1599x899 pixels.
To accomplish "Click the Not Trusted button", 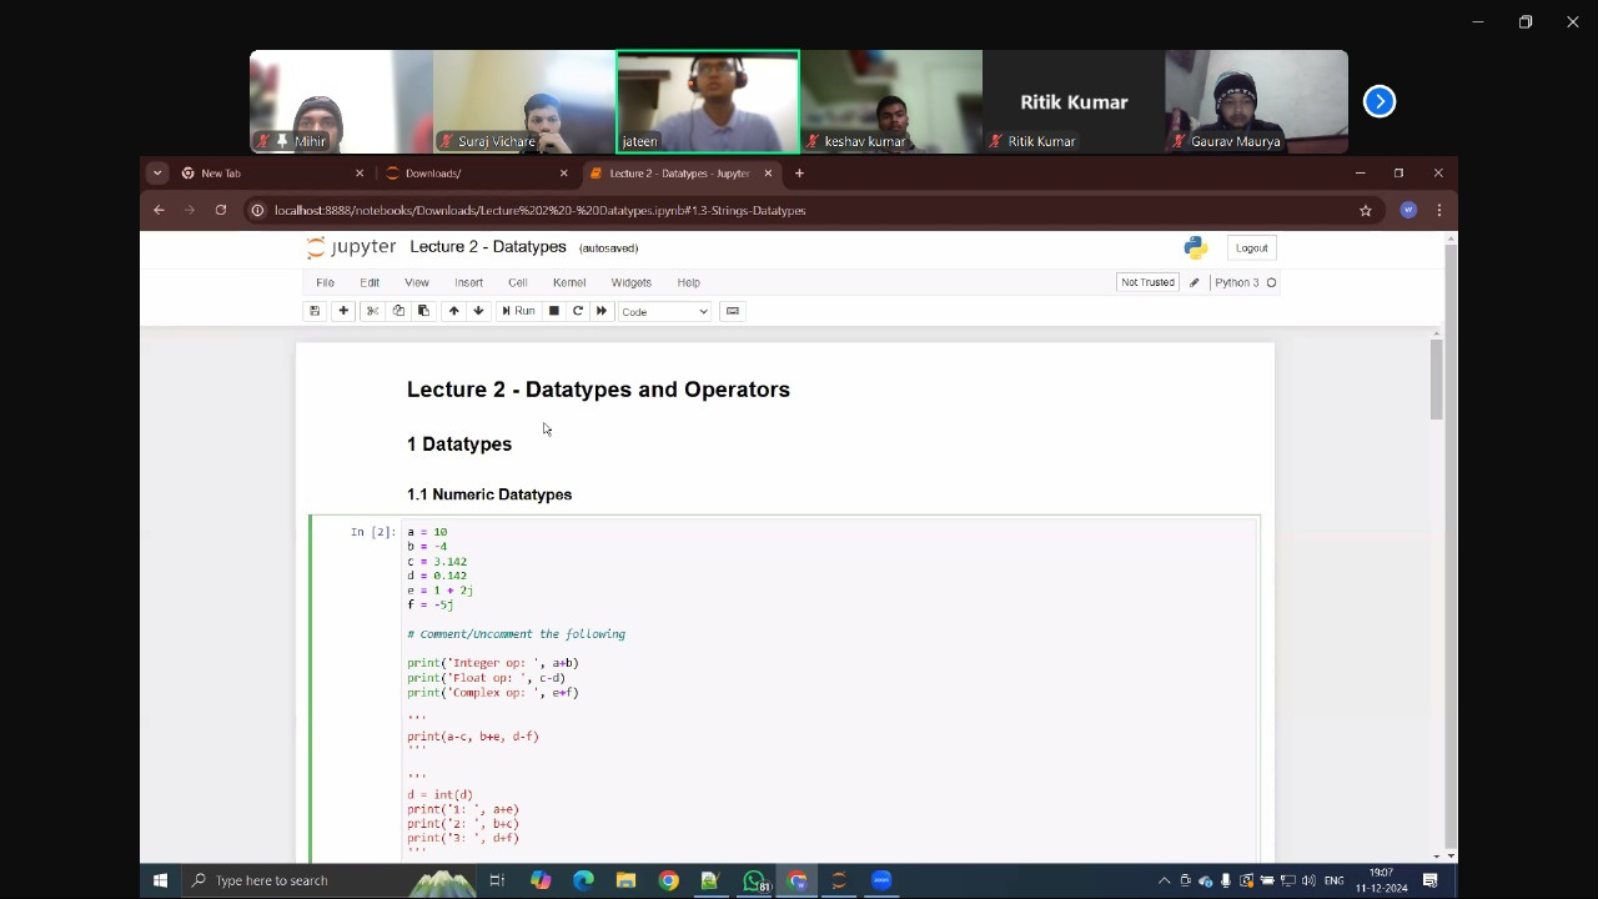I will pyautogui.click(x=1148, y=283).
